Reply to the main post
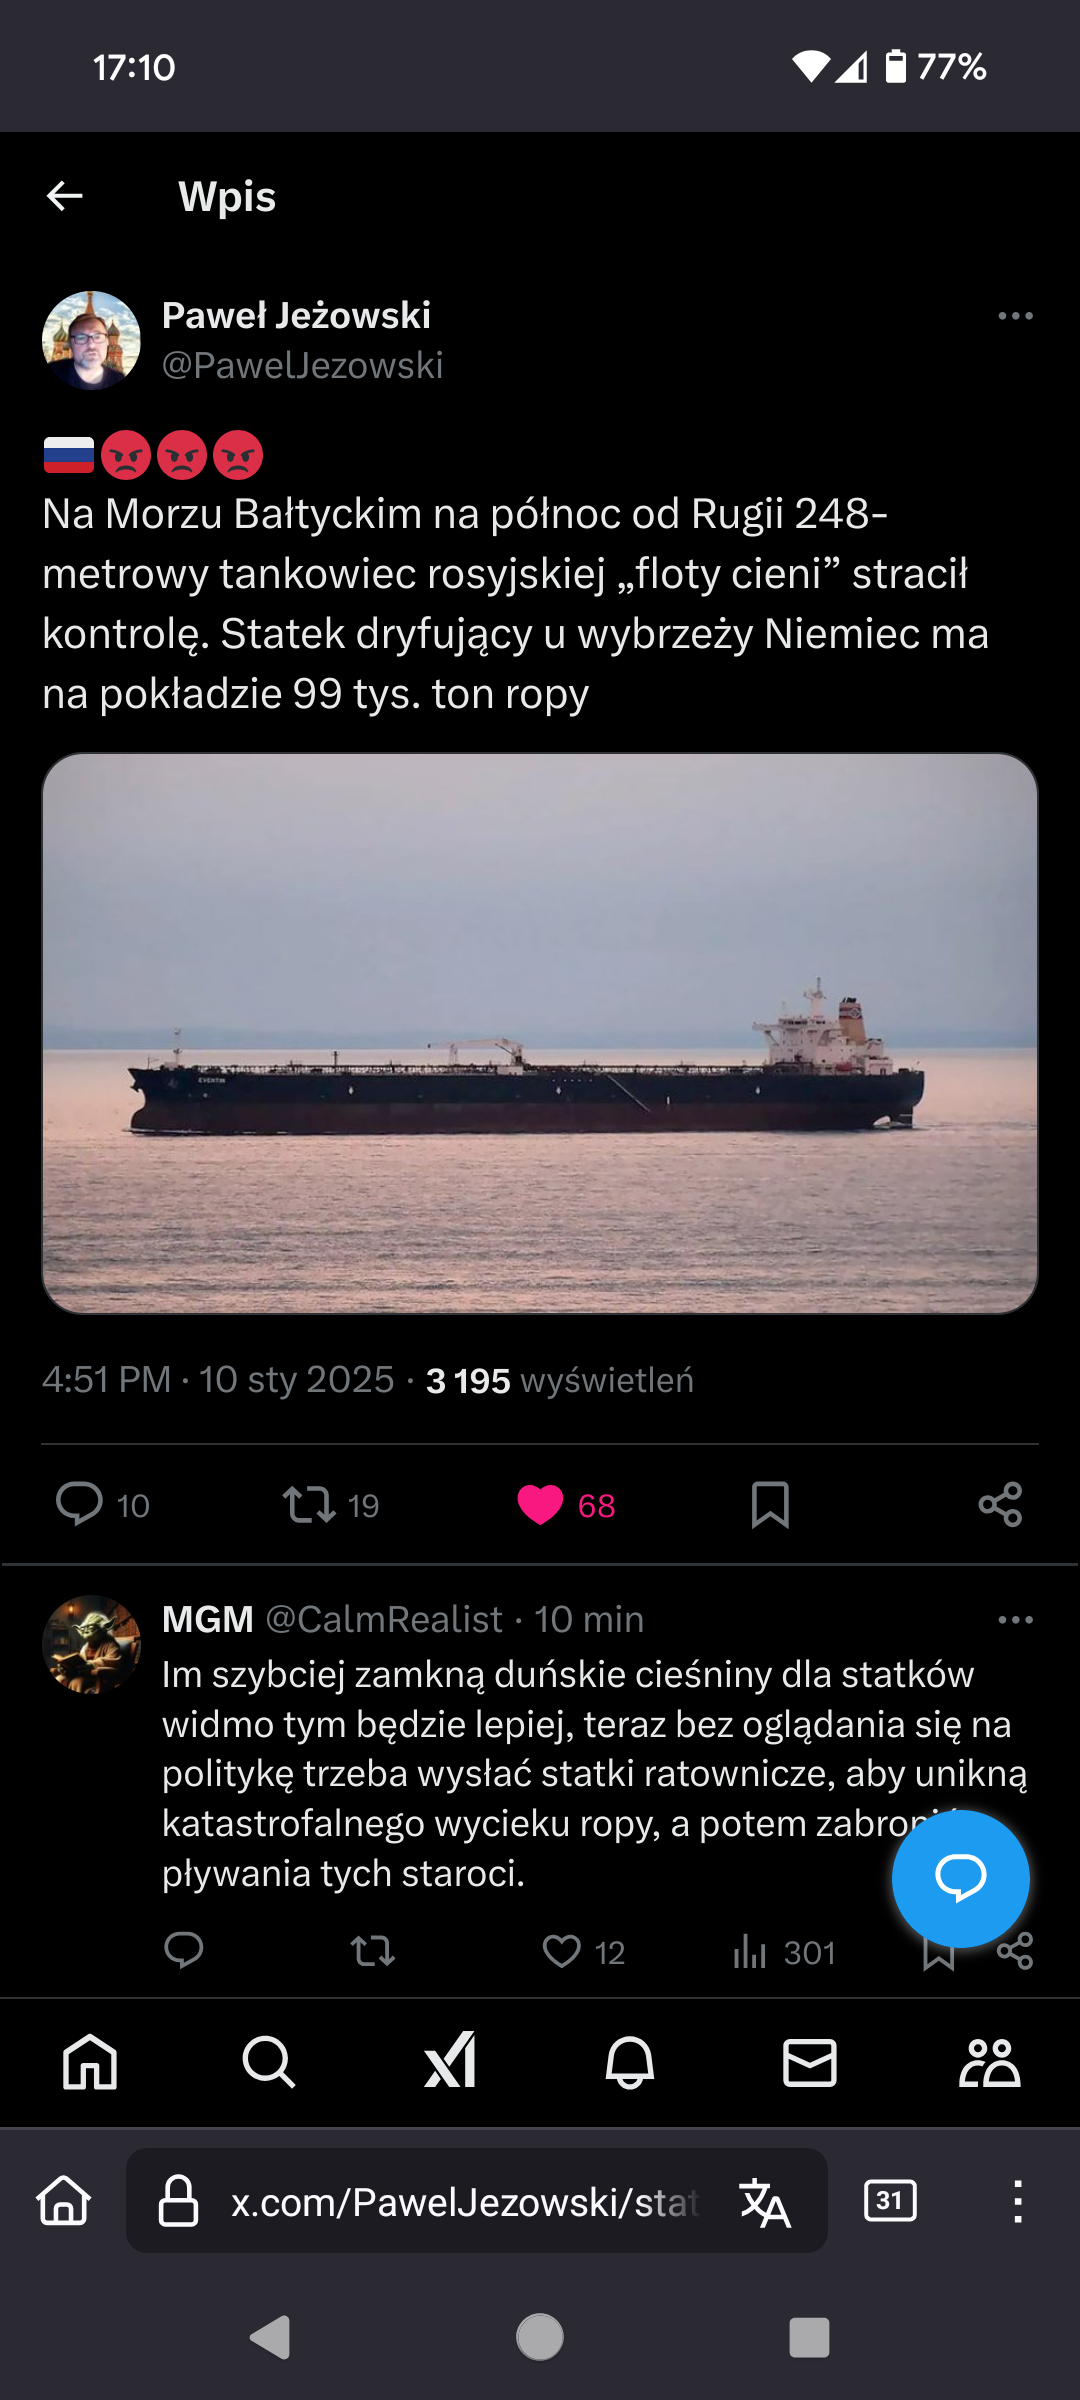 [80, 1504]
